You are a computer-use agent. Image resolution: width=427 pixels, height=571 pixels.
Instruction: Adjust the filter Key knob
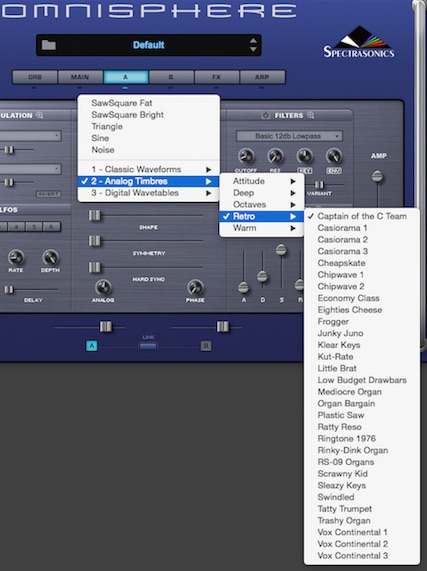[305, 156]
